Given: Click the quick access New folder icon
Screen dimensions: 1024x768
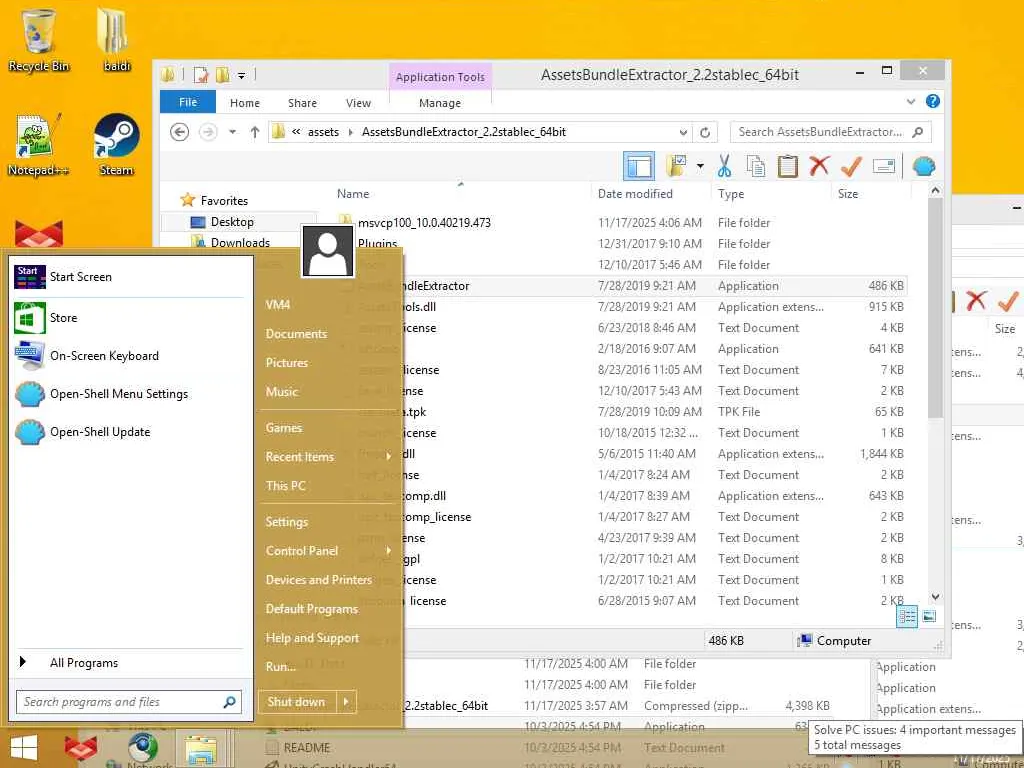Looking at the screenshot, I should point(222,75).
